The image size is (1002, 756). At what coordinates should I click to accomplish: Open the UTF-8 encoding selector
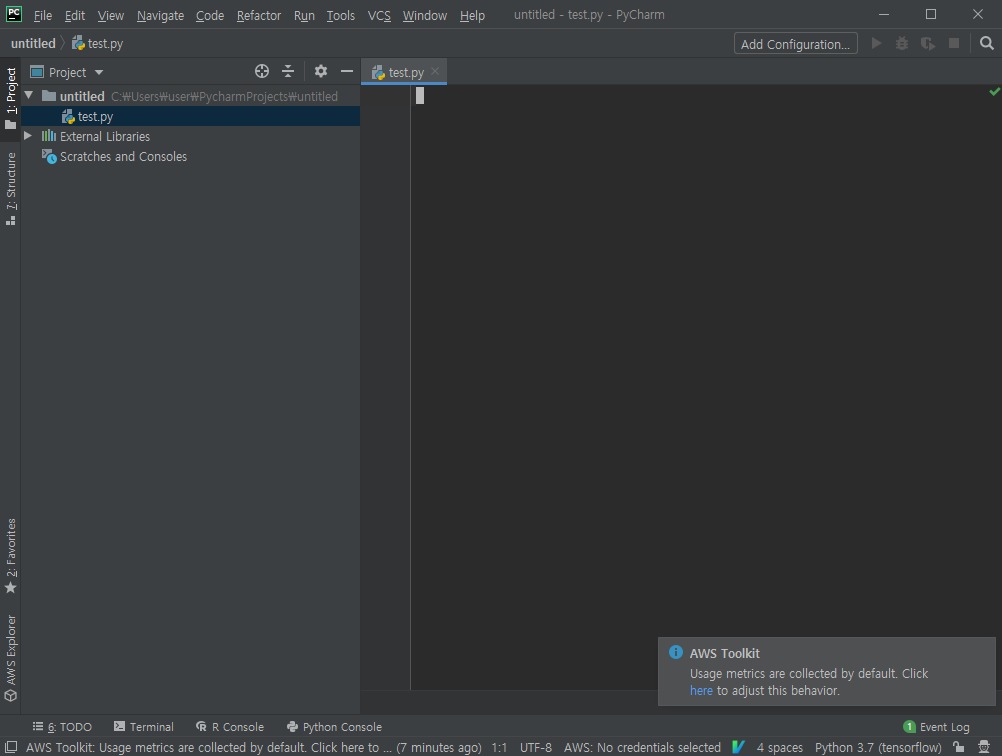pos(536,748)
